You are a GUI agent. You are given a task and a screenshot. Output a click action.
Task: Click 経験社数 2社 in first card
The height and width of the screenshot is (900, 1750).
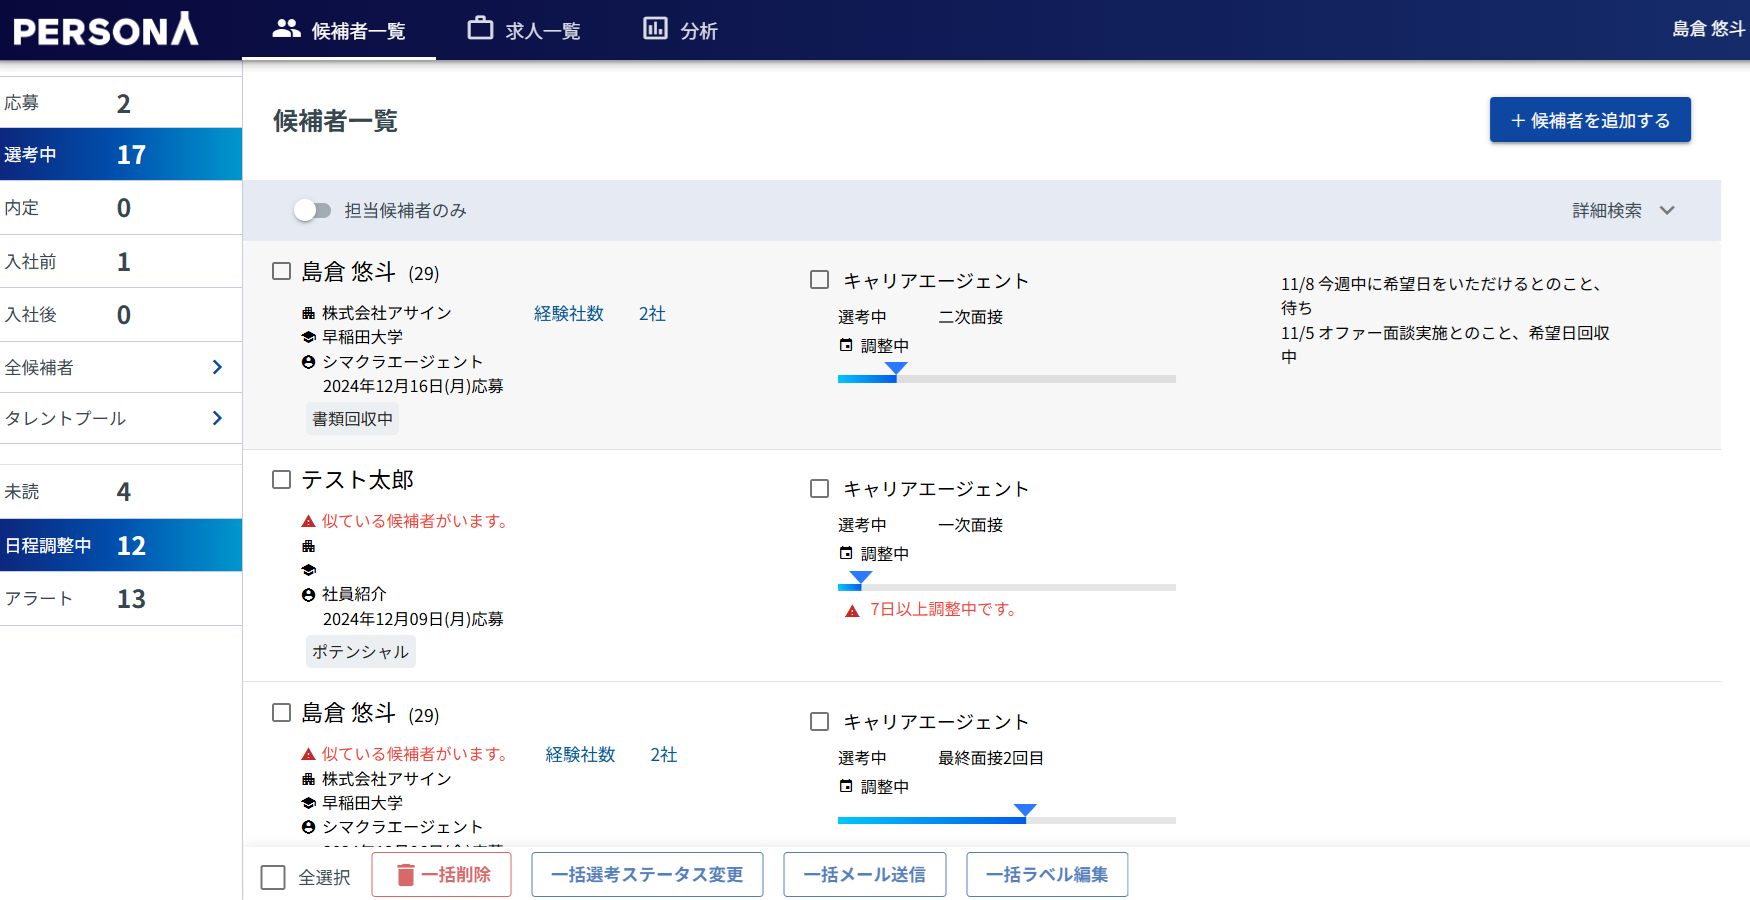599,313
